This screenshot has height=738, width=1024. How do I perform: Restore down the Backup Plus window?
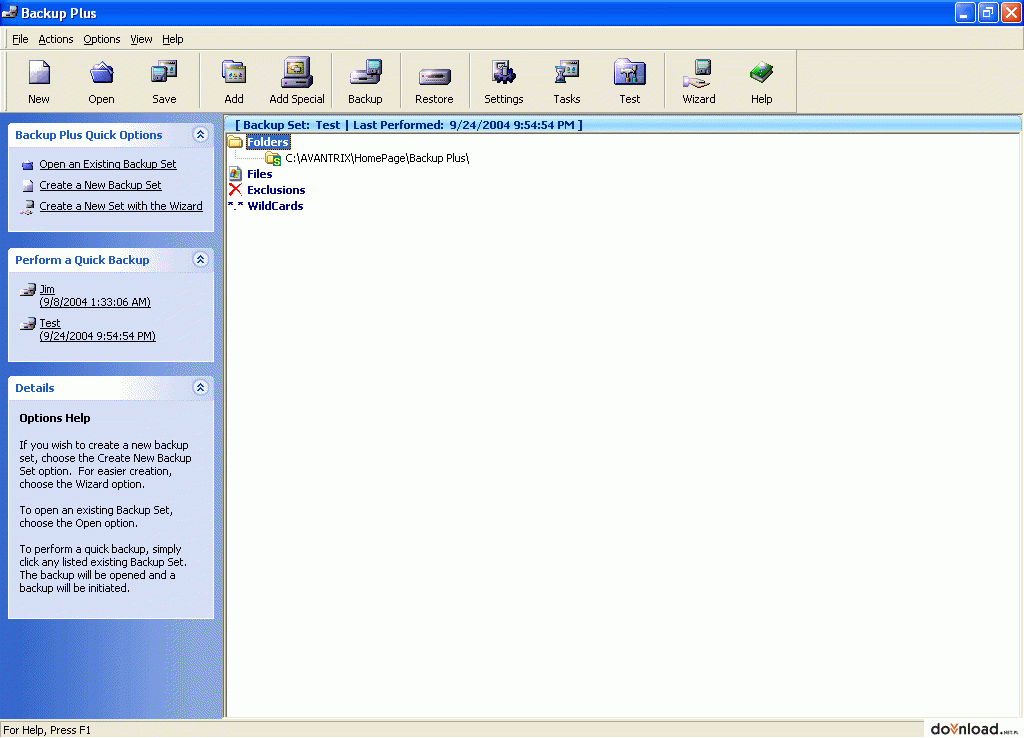(x=988, y=13)
